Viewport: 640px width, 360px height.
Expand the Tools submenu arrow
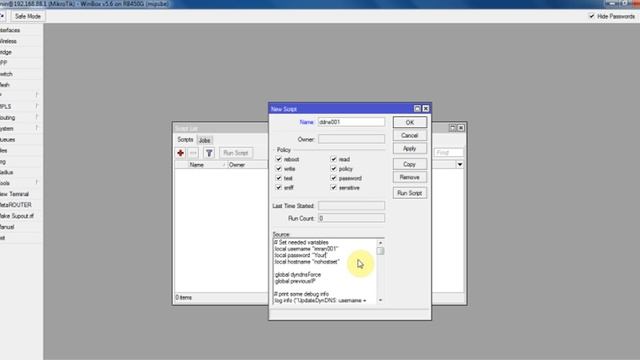[37, 183]
